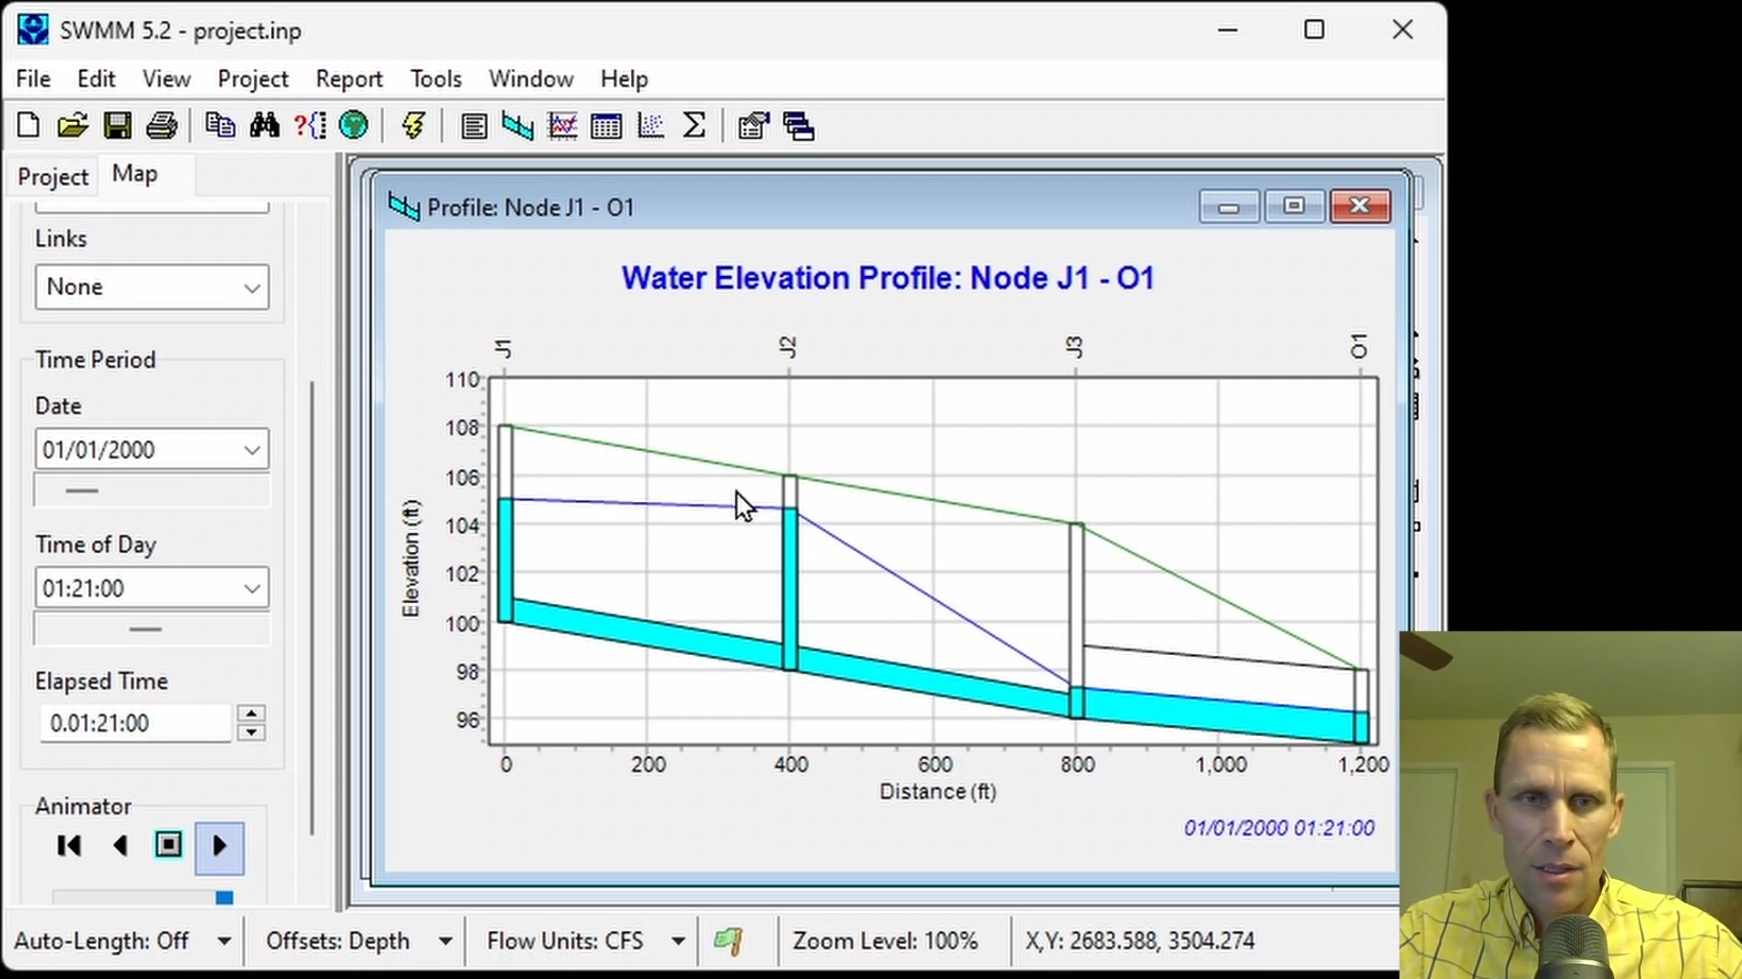The height and width of the screenshot is (979, 1742).
Task: Click the Copy to clipboard icon
Action: 220,126
